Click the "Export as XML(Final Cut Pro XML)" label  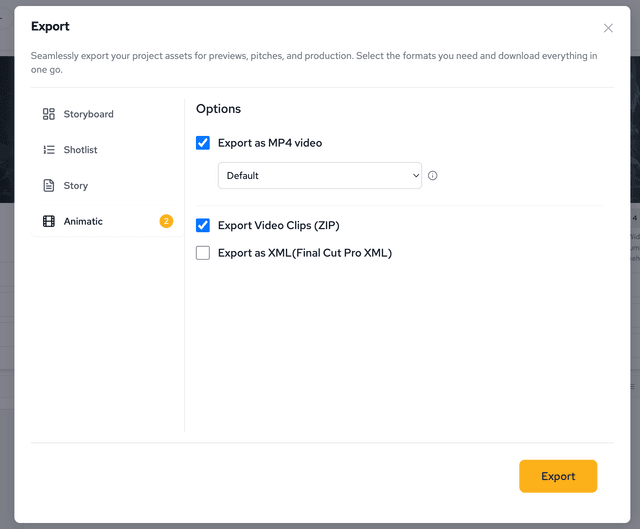click(305, 253)
